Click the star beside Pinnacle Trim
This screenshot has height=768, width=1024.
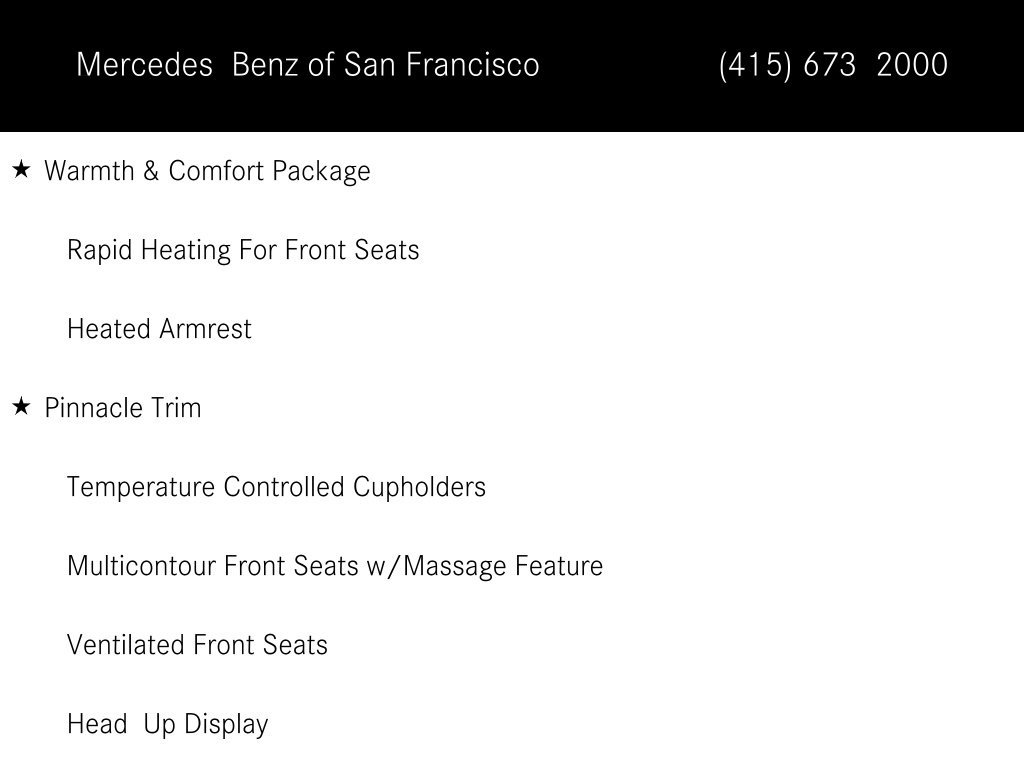pos(22,406)
